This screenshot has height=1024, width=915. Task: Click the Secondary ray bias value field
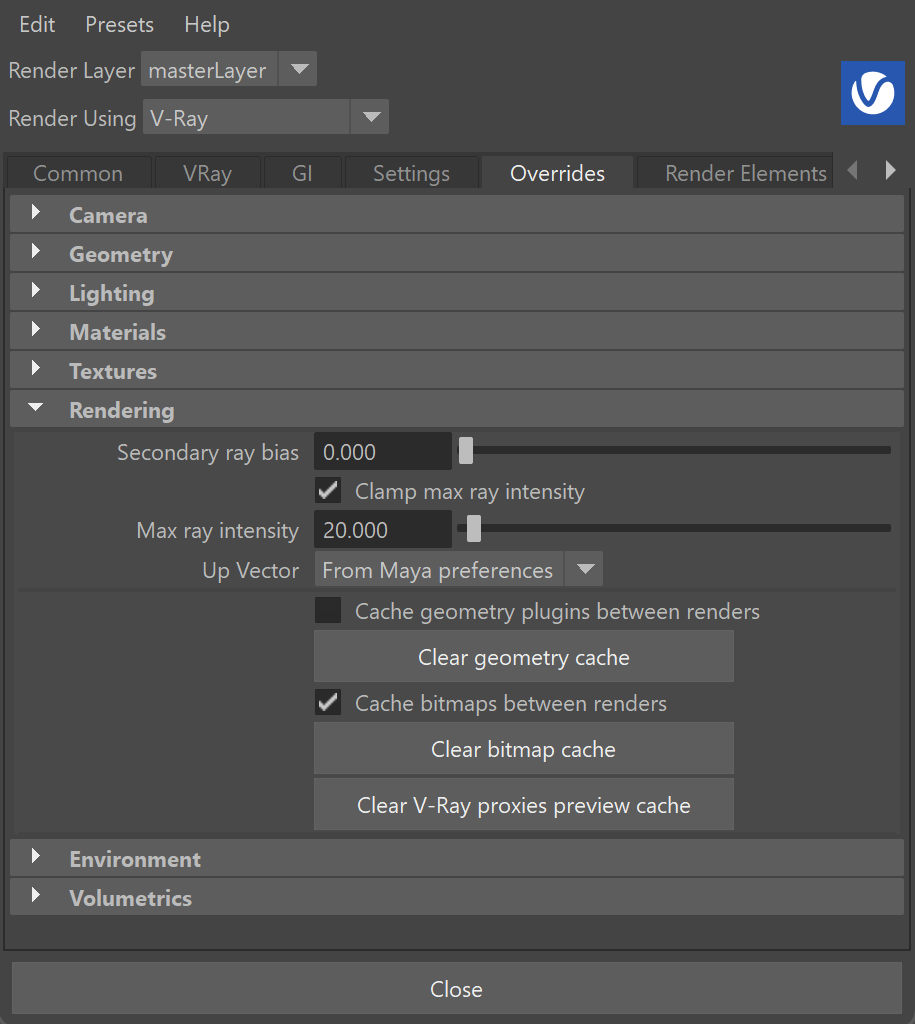(383, 451)
